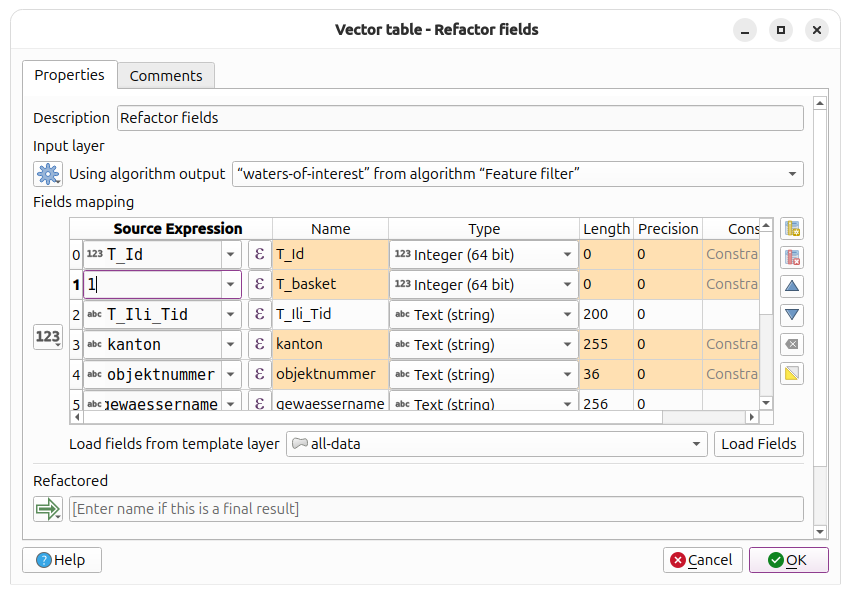The width and height of the screenshot is (851, 595).
Task: Click the Description text field
Action: [460, 118]
